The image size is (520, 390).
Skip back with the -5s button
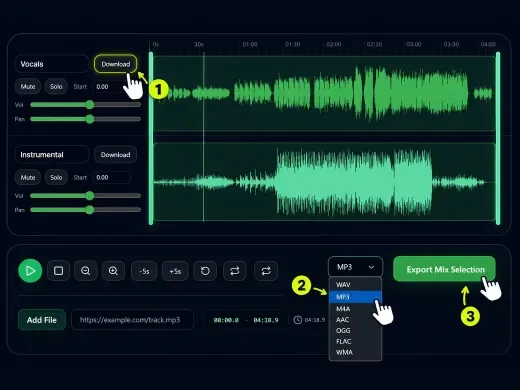click(x=144, y=271)
